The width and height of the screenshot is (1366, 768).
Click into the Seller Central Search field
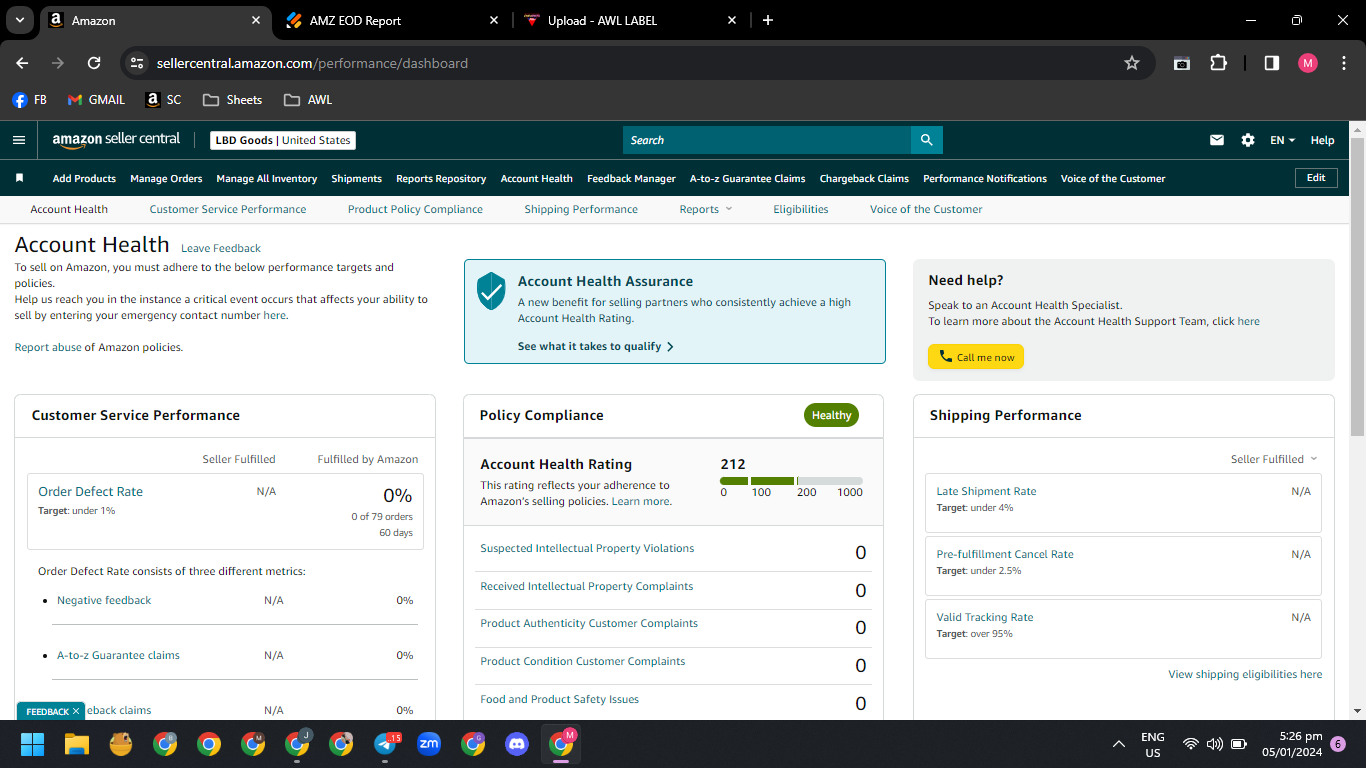tap(766, 140)
